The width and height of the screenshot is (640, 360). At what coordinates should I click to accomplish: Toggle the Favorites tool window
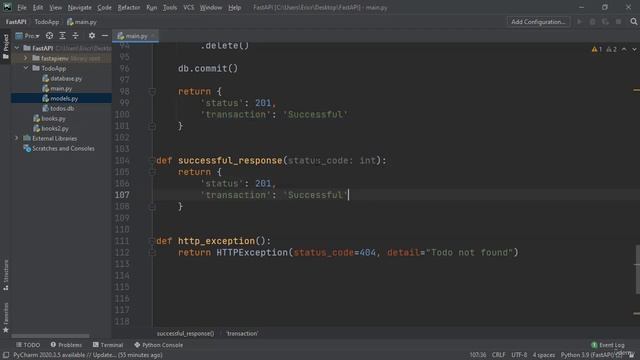point(5,317)
